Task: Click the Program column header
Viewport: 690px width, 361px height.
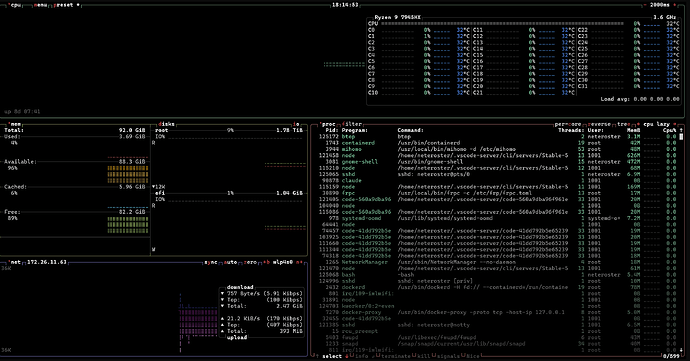Action: 355,130
